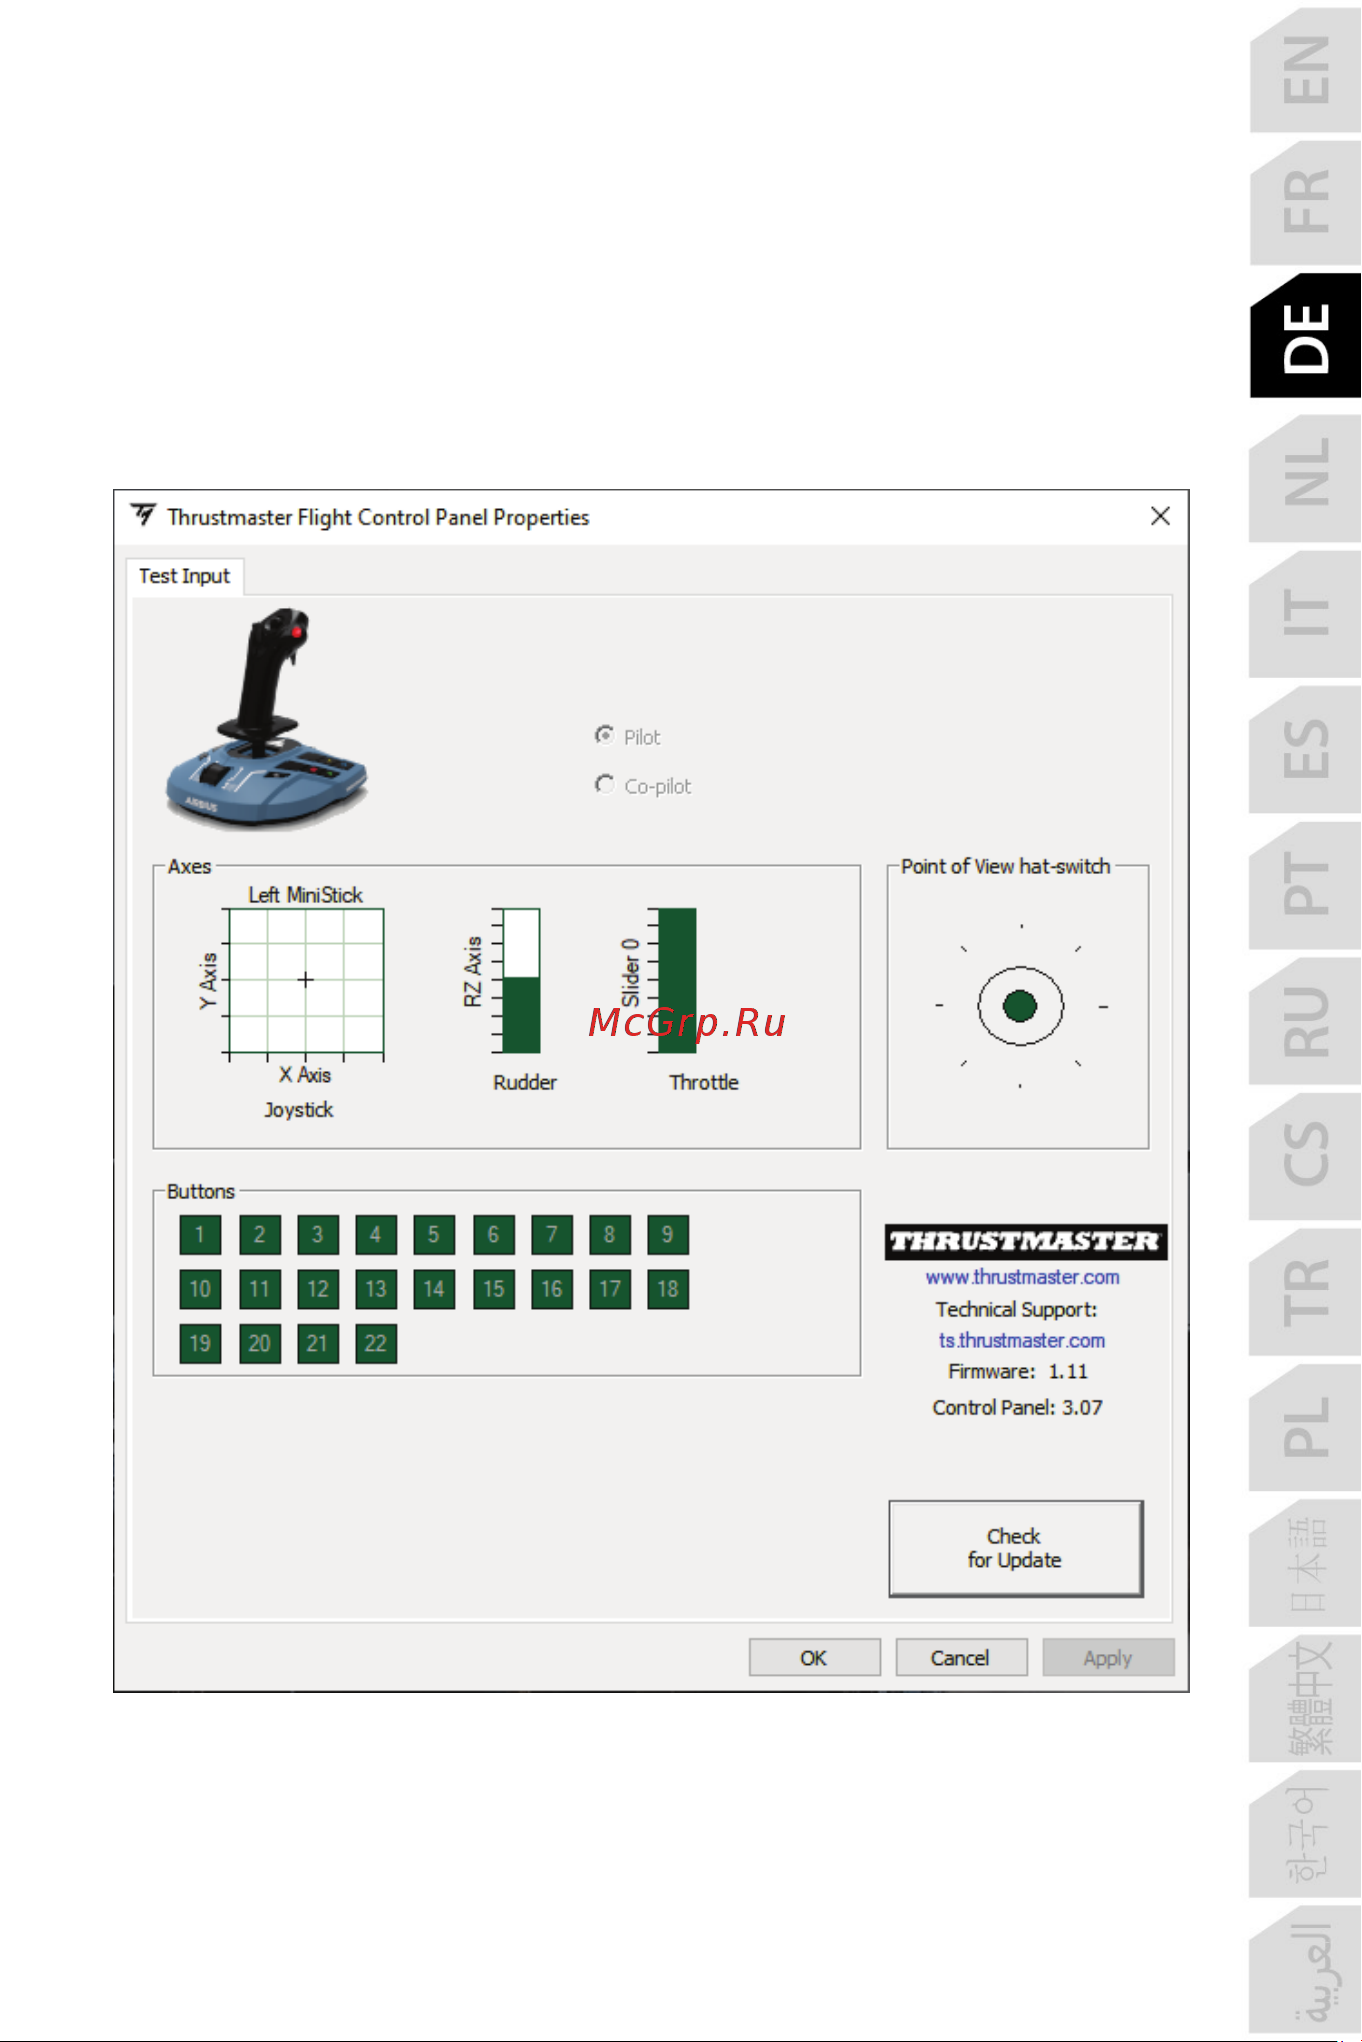The image size is (1362, 2042).
Task: Click the Airbus joystick product image
Action: pyautogui.click(x=266, y=718)
